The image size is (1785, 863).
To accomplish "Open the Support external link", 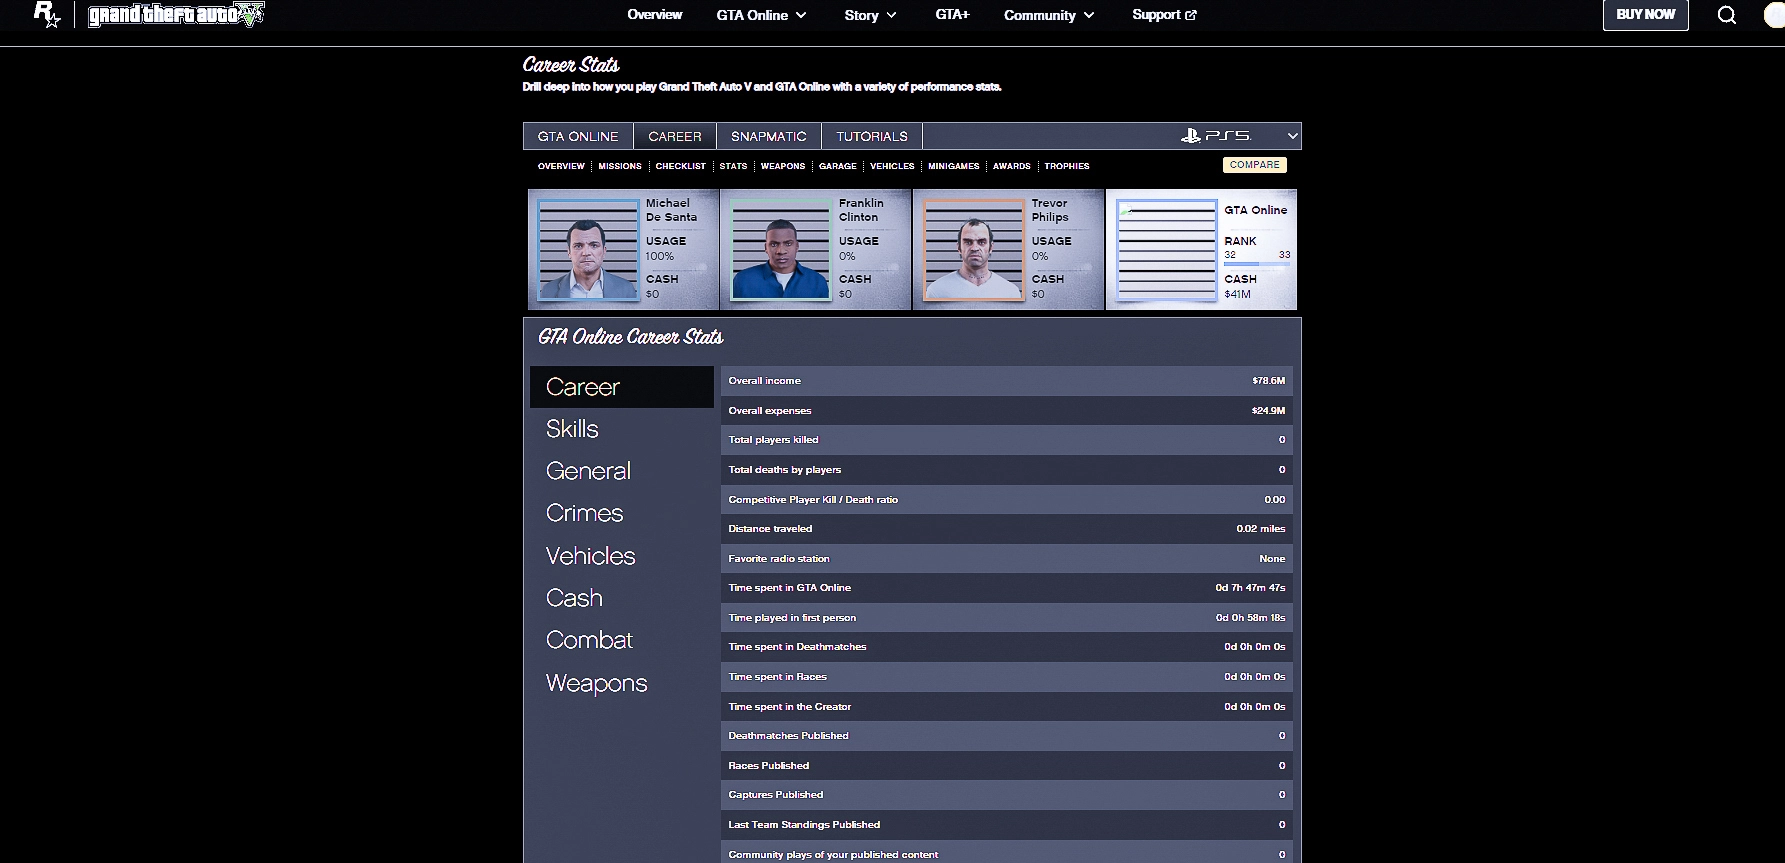I will pos(1164,15).
